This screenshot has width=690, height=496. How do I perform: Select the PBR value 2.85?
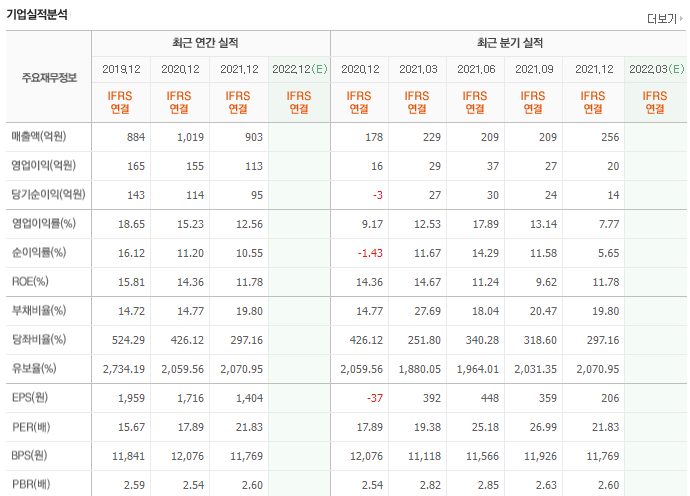click(488, 485)
